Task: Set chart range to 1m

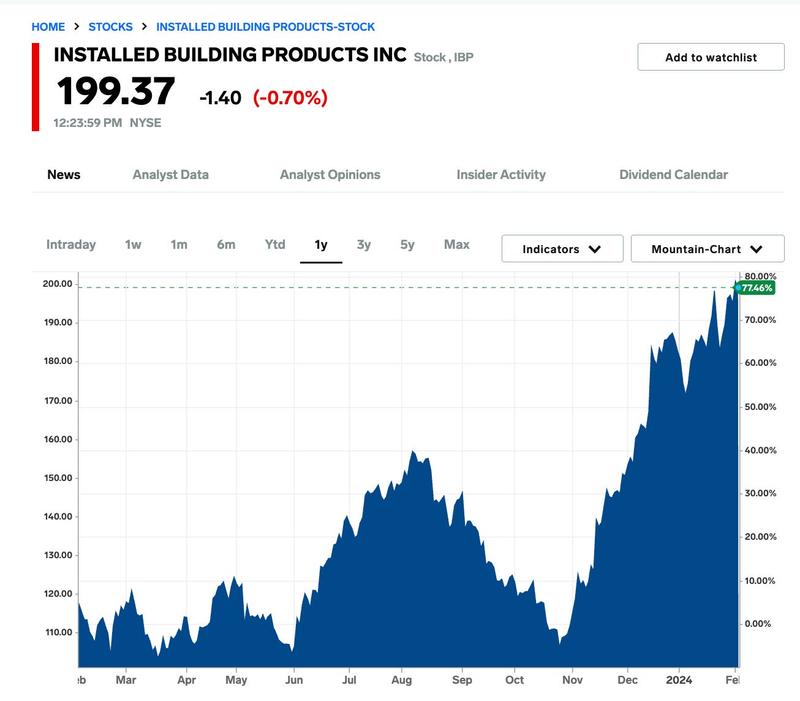Action: point(179,244)
